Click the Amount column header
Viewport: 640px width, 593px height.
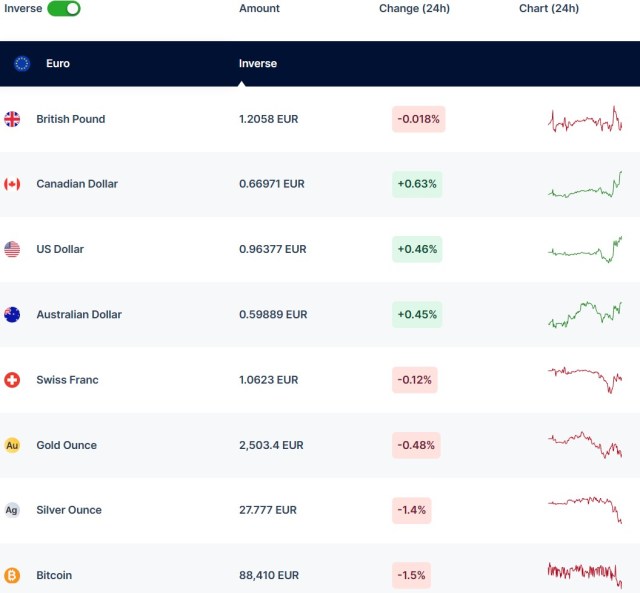tap(259, 8)
